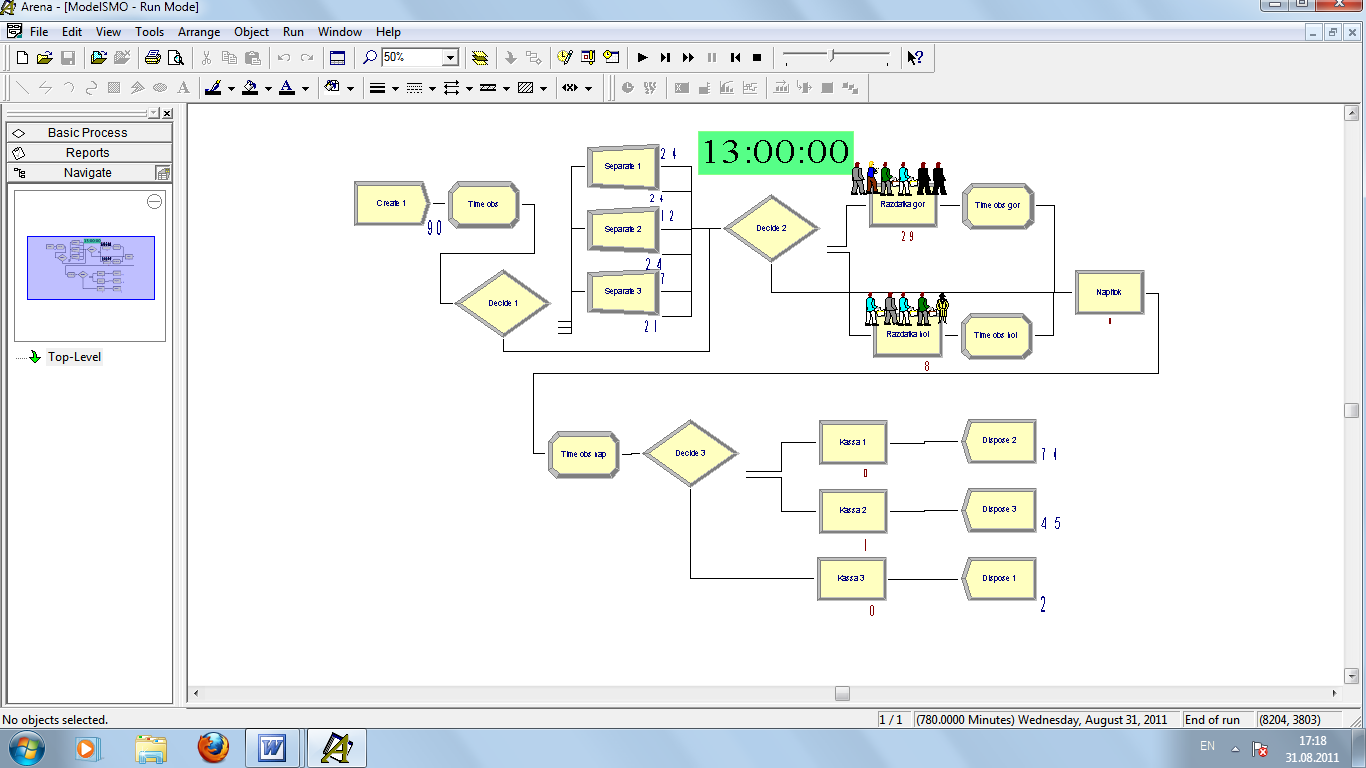The width and height of the screenshot is (1366, 768).
Task: Select the Navigate panel
Action: point(89,172)
